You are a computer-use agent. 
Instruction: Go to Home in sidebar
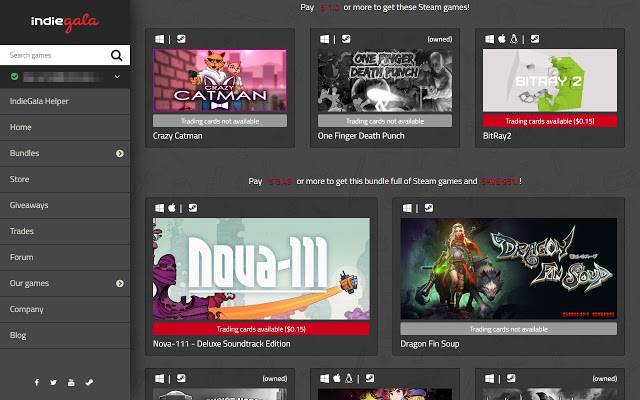(65, 127)
